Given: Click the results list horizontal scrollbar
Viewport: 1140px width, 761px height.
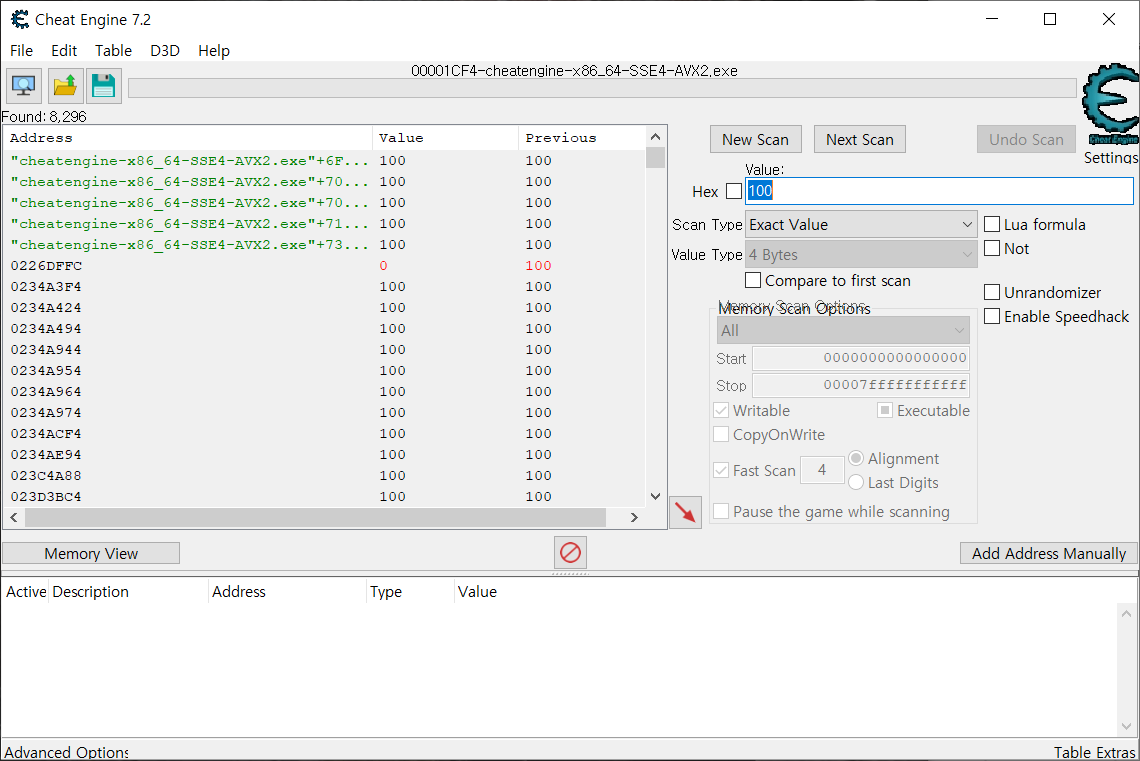Looking at the screenshot, I should pos(316,518).
